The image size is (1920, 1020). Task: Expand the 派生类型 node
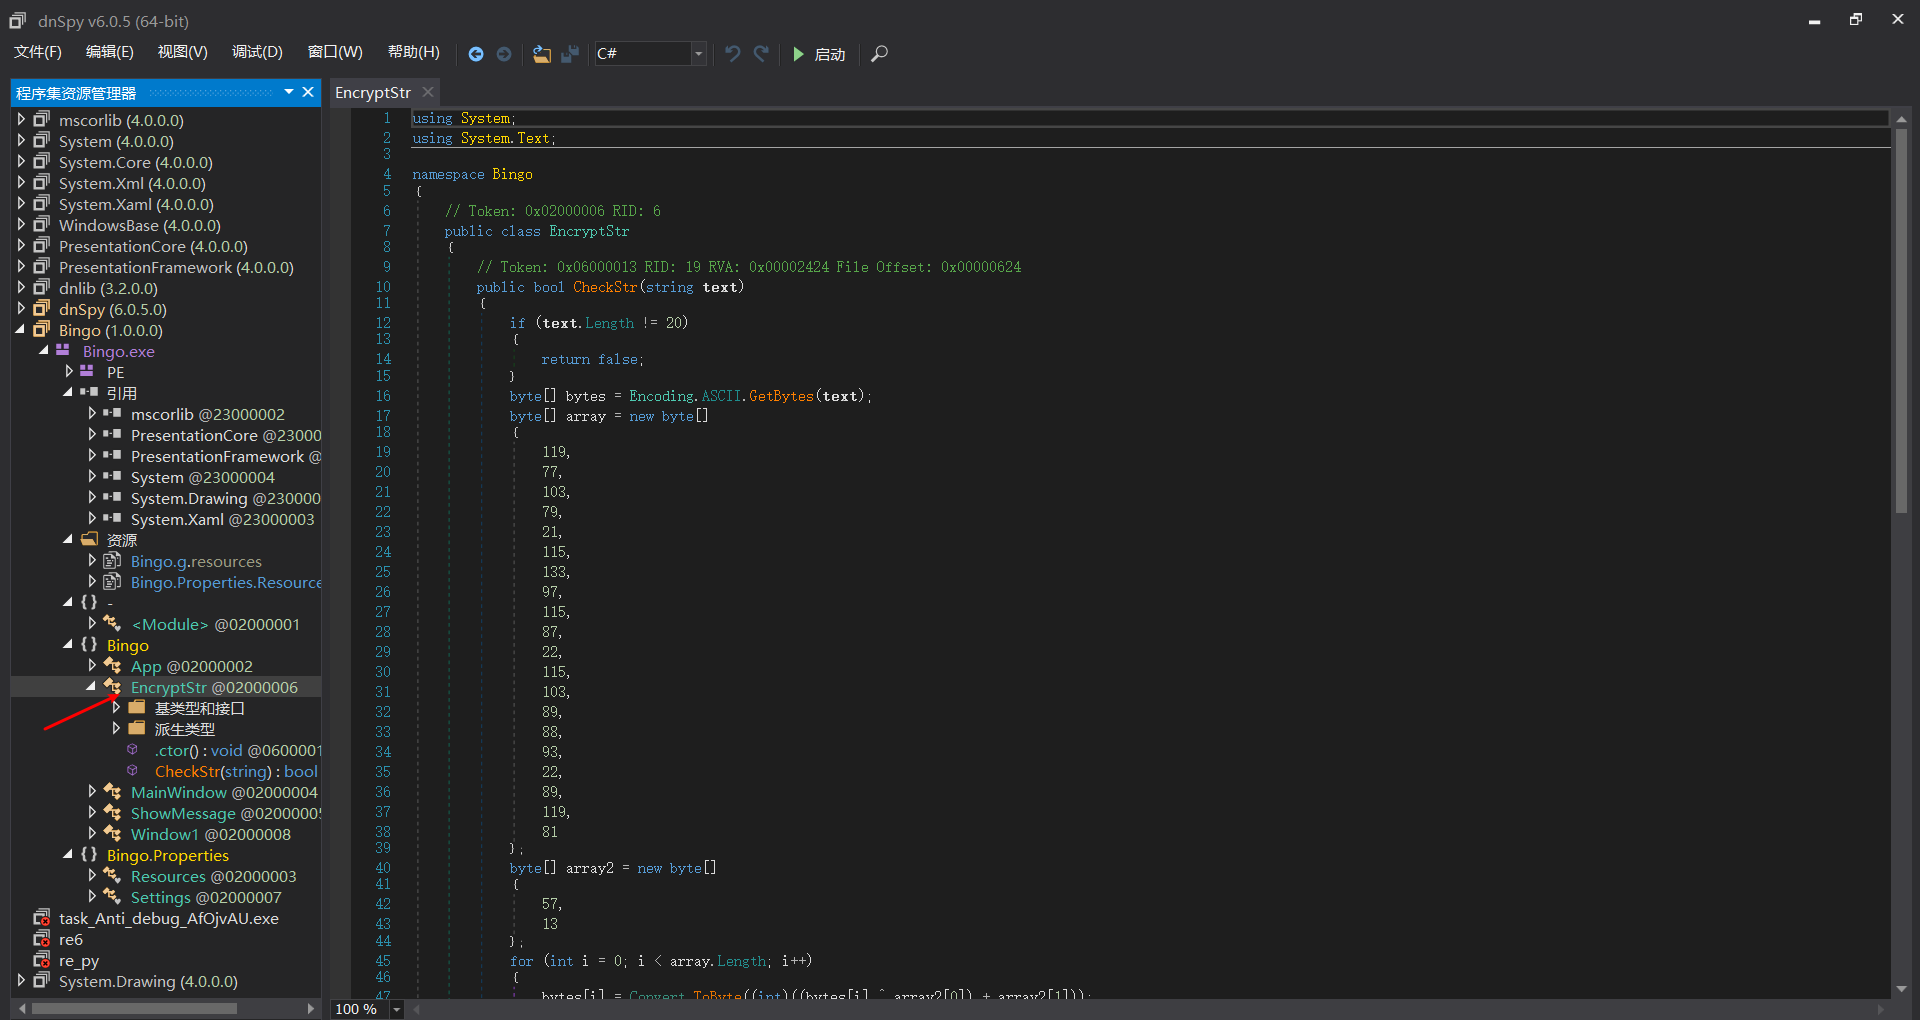point(116,728)
